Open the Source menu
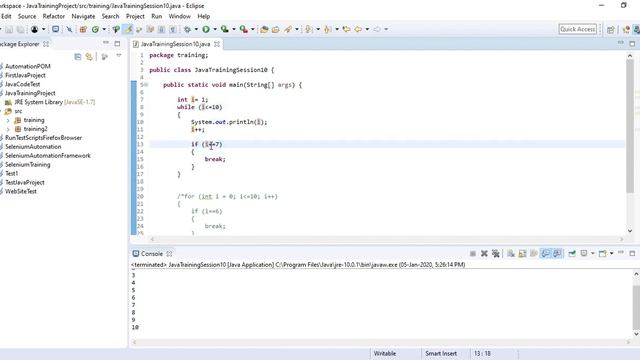640x360 pixels. (27, 16)
